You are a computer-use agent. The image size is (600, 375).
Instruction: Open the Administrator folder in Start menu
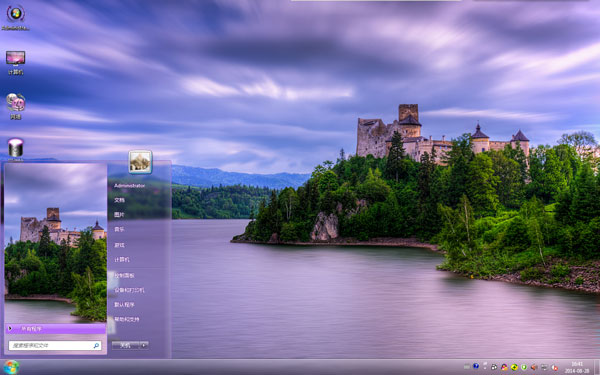pos(130,186)
